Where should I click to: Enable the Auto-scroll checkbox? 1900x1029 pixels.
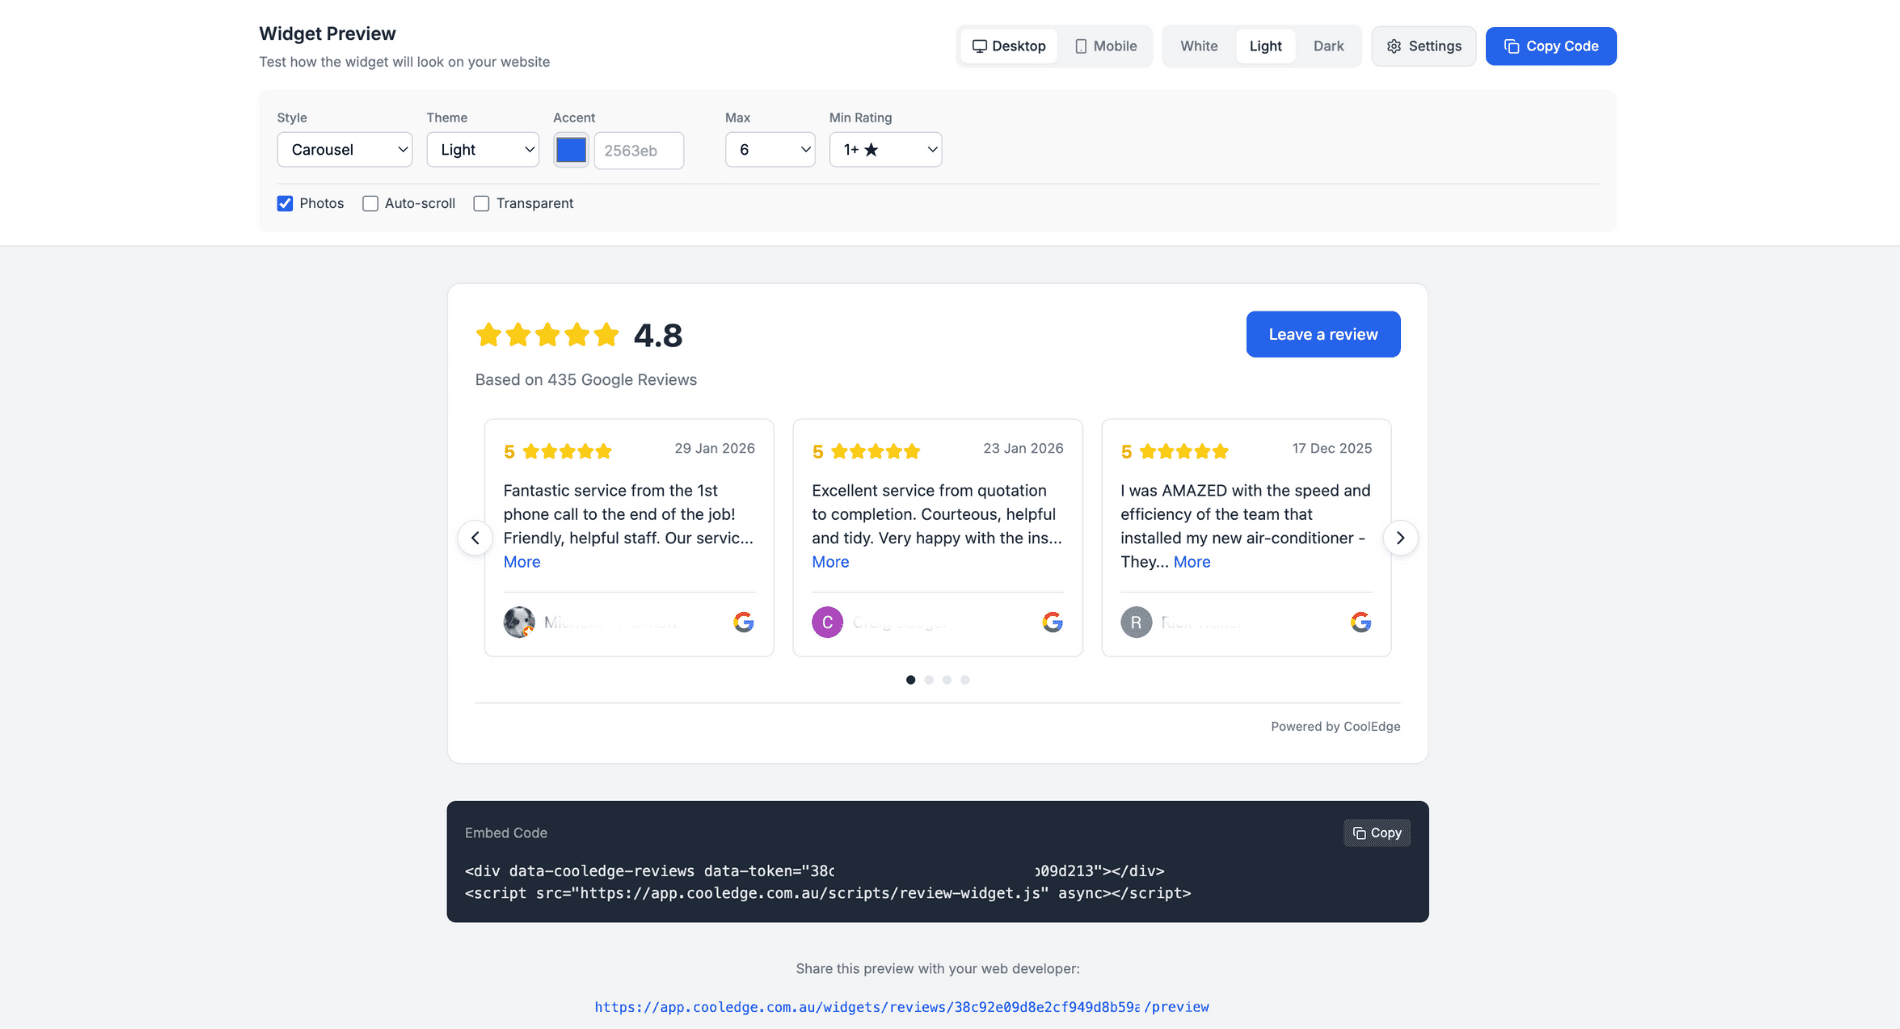point(370,203)
